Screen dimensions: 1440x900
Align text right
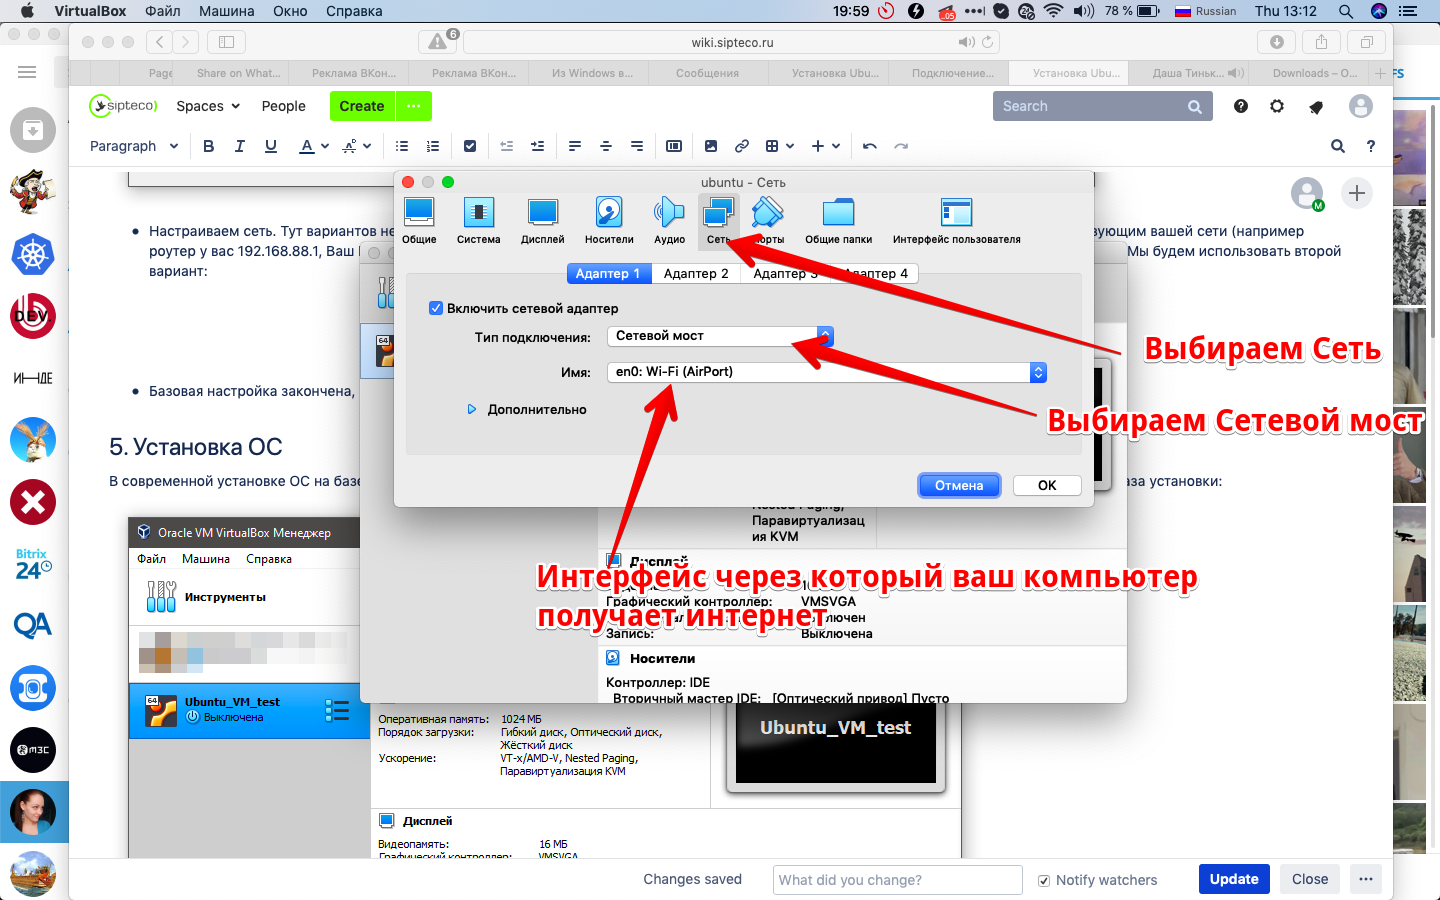[637, 146]
